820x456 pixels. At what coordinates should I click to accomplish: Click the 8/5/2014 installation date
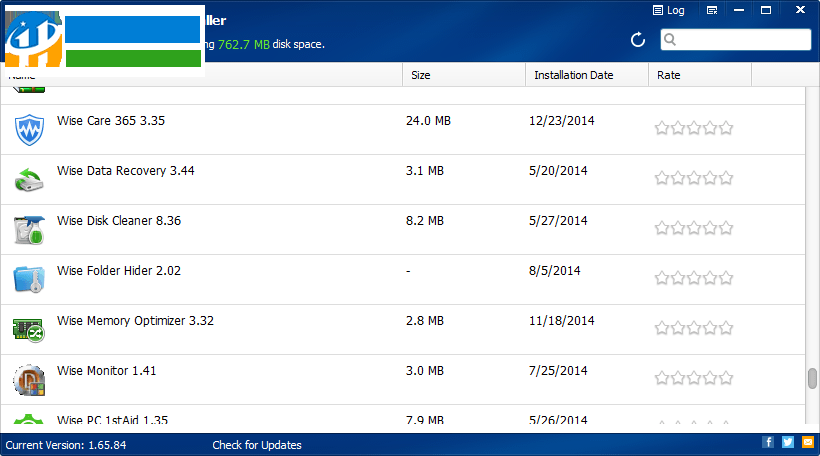click(554, 271)
